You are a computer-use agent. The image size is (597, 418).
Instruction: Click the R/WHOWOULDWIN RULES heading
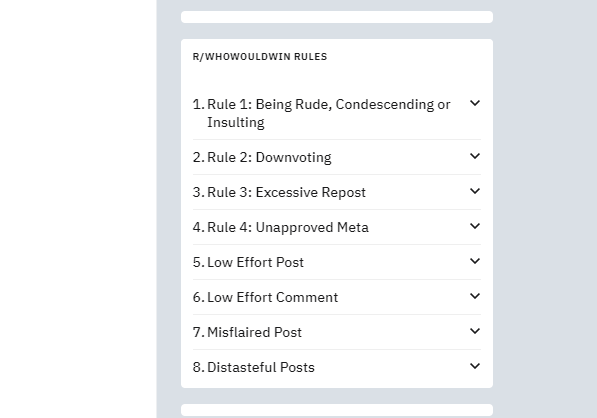point(260,57)
